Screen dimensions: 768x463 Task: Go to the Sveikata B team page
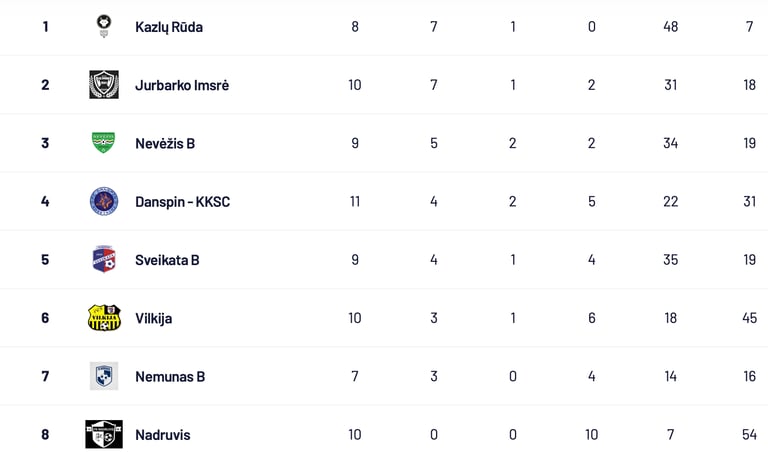click(x=167, y=260)
